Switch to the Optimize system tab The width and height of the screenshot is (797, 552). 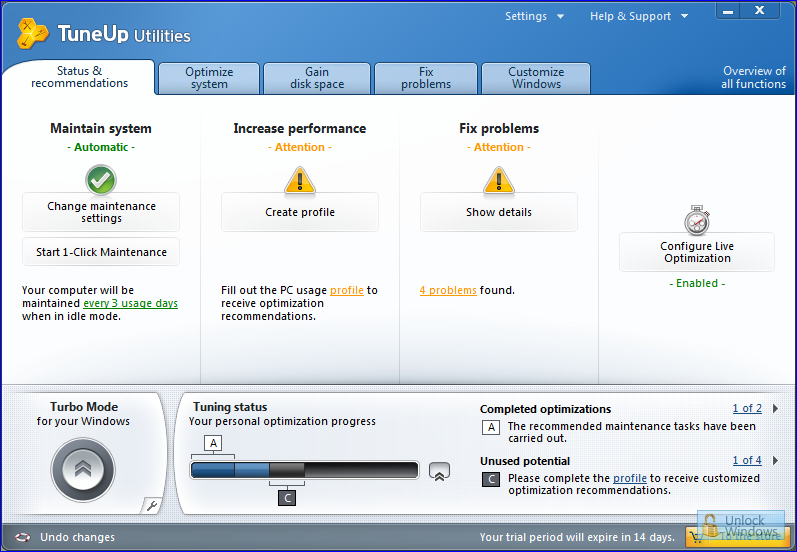209,78
